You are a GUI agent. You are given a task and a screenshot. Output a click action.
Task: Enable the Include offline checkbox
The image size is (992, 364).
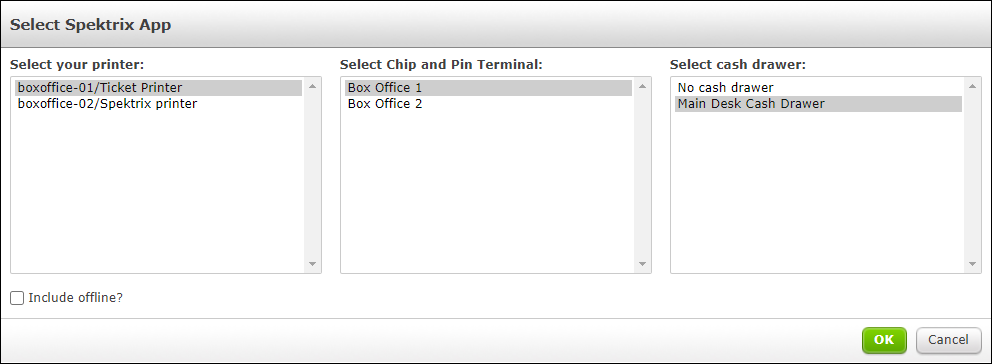[x=17, y=298]
